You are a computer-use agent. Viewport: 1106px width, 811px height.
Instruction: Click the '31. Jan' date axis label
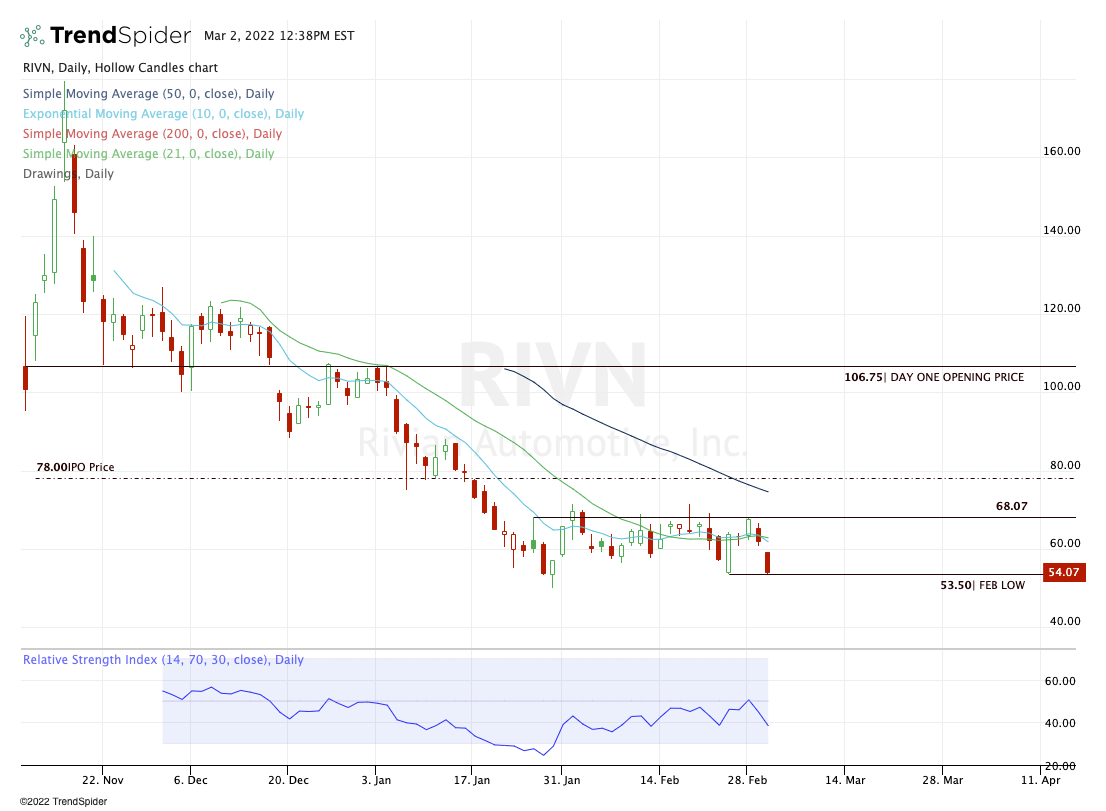click(562, 780)
